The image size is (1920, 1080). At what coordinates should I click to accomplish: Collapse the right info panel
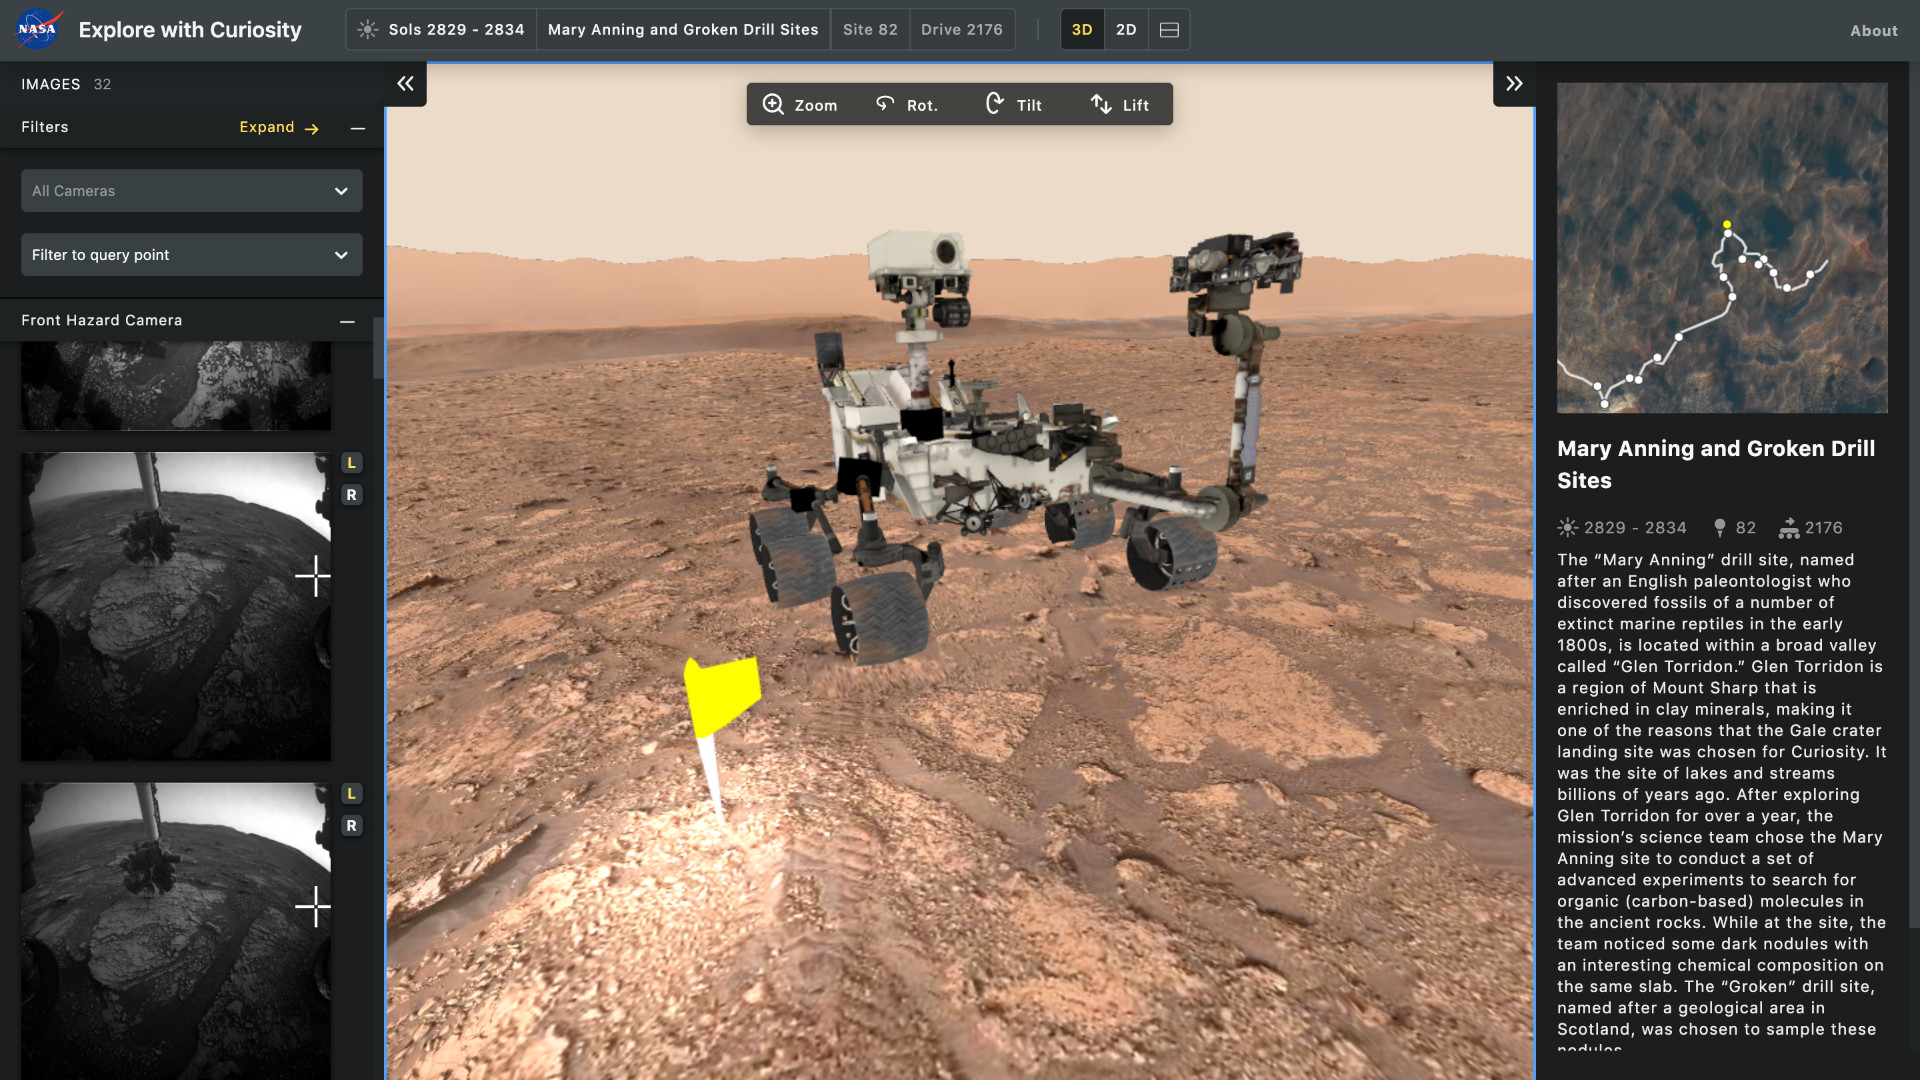[x=1514, y=84]
